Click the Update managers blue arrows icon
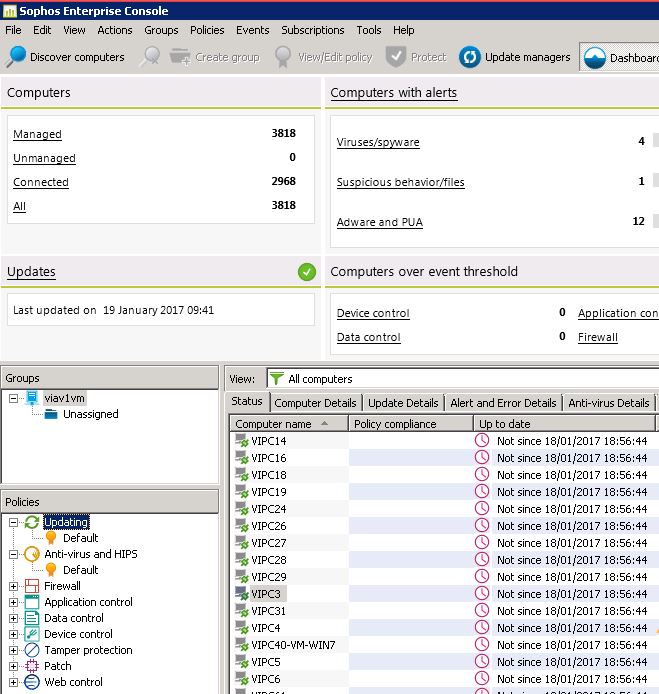Screen dimensions: 659x694 point(470,57)
